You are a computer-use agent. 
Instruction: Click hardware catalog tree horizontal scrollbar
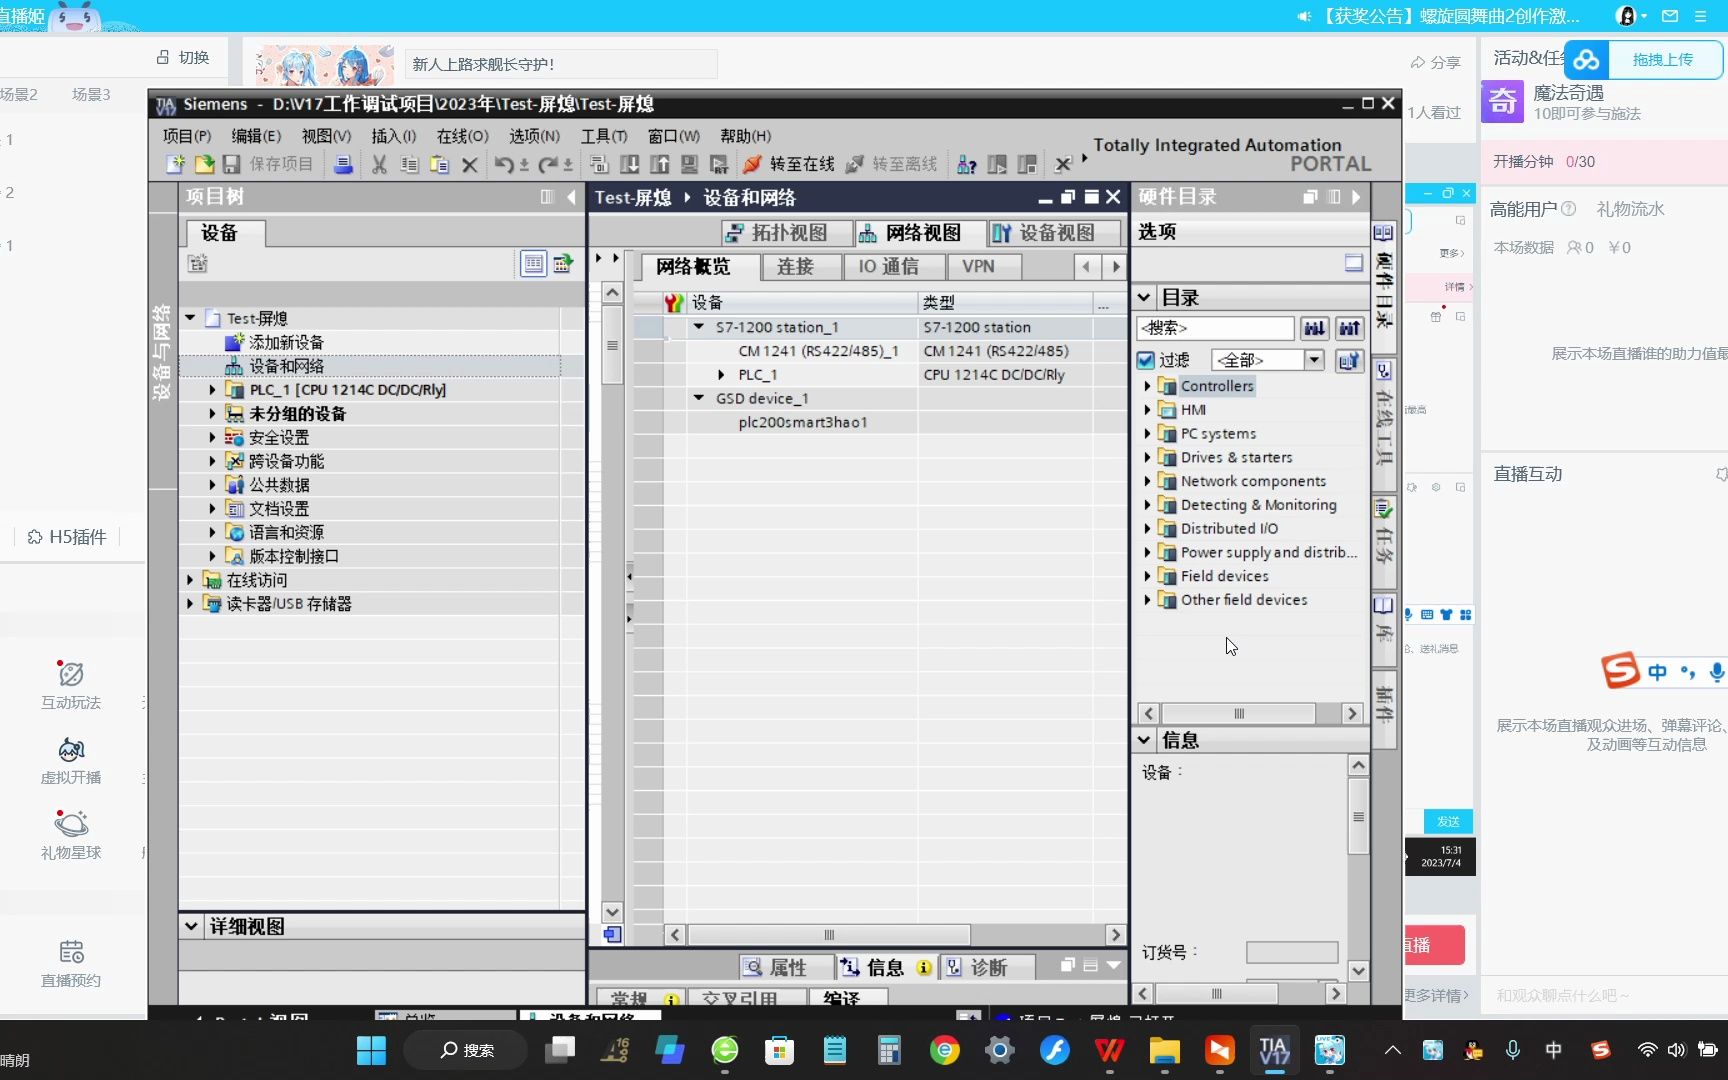tap(1239, 713)
